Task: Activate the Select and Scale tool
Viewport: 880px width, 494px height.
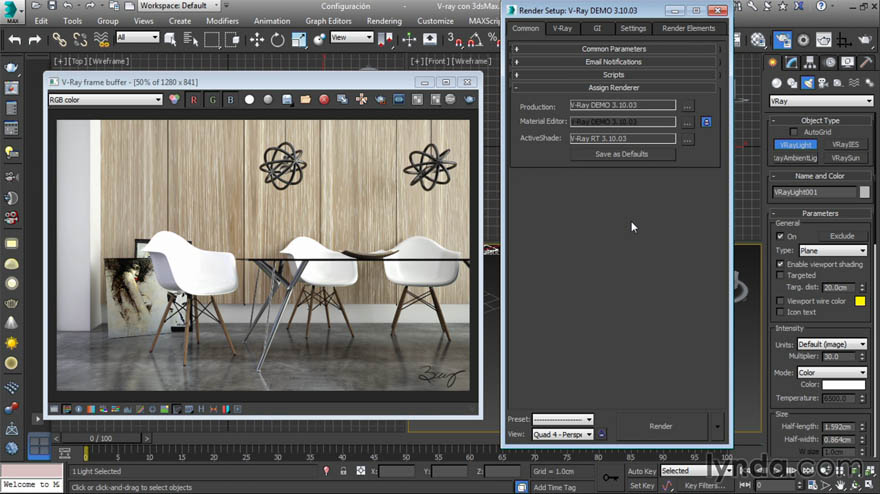Action: pyautogui.click(x=299, y=39)
